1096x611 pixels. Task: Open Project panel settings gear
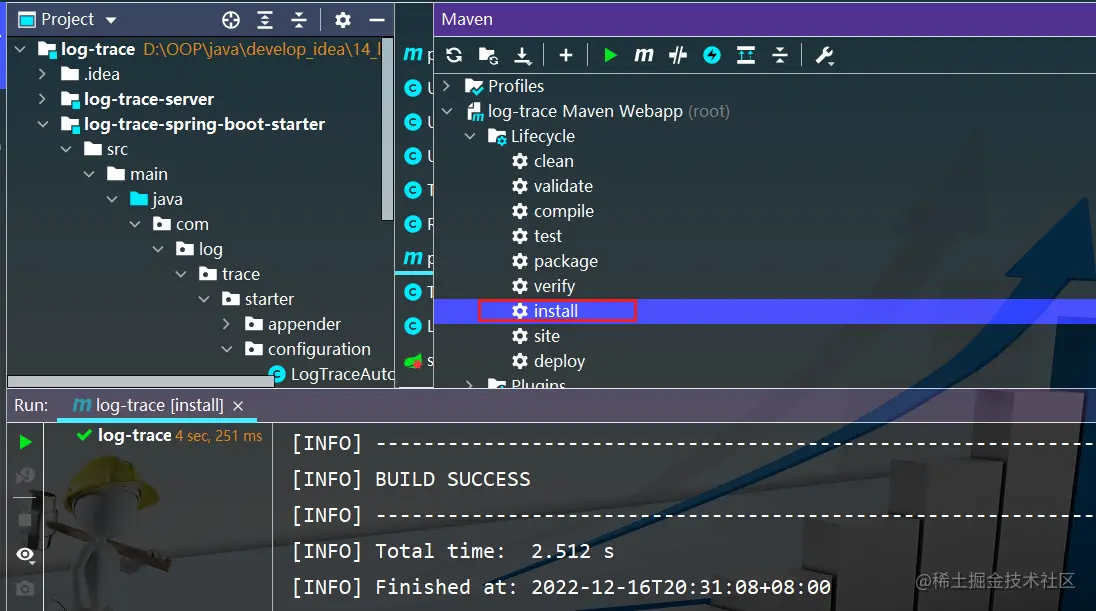coord(342,20)
